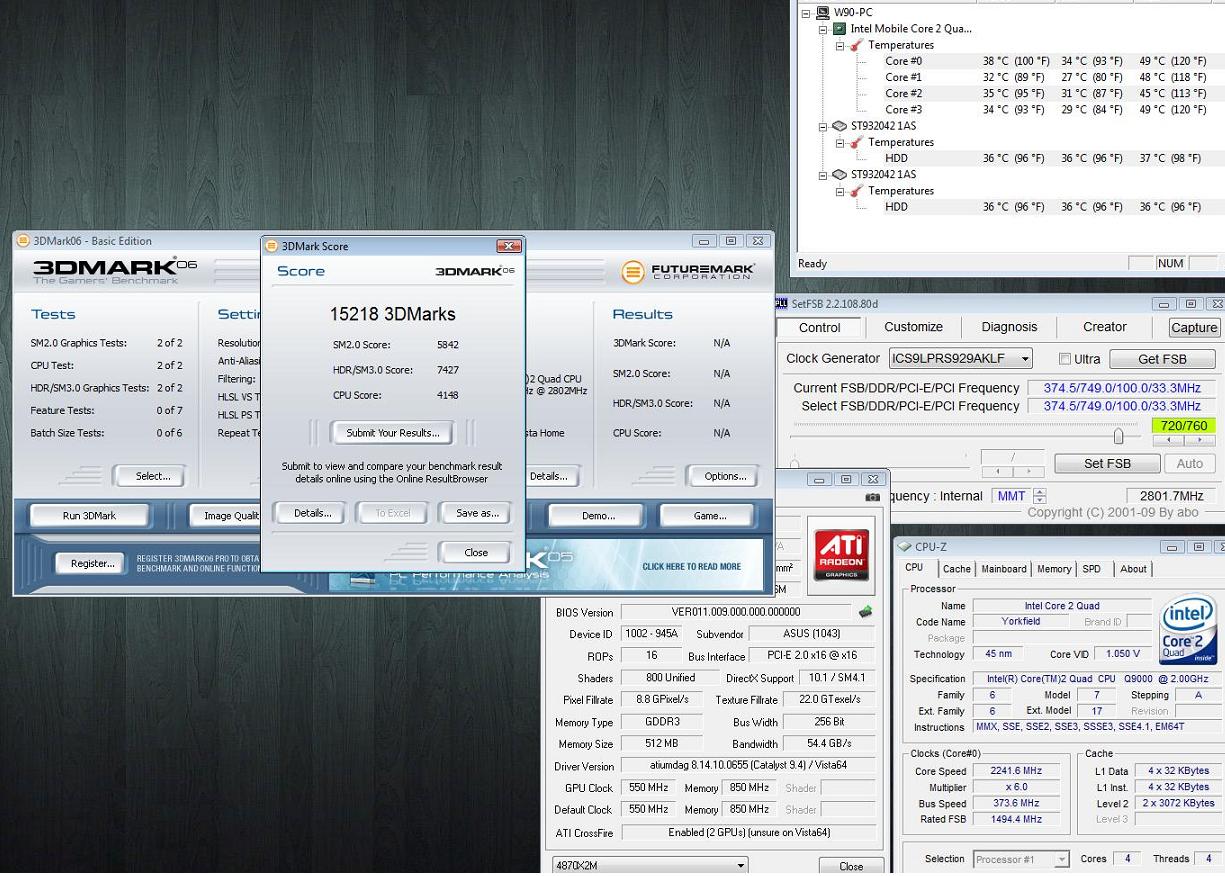Open the Processor #1 selection dropdown in CPU-Z

click(x=1061, y=859)
